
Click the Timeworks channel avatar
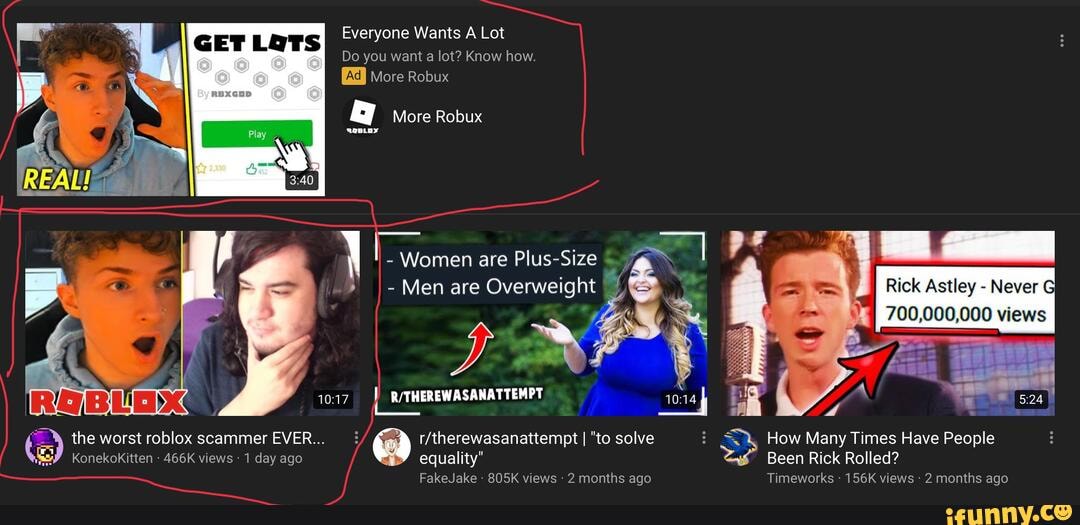click(739, 447)
